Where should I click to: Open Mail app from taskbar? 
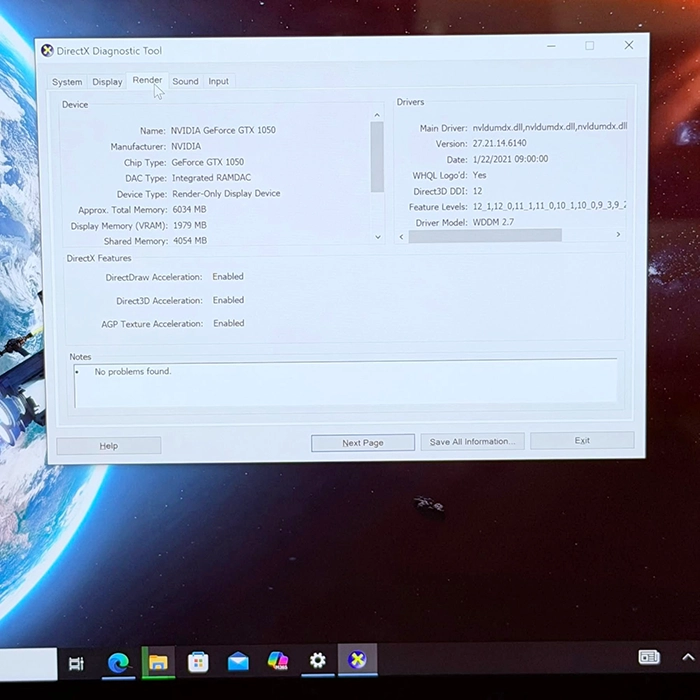point(238,661)
